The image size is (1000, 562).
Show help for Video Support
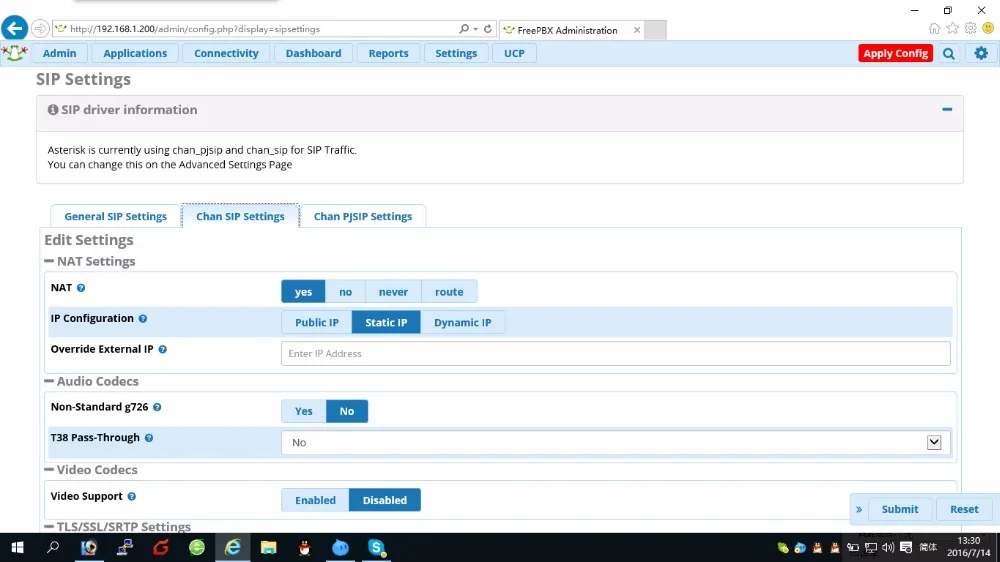coord(131,496)
